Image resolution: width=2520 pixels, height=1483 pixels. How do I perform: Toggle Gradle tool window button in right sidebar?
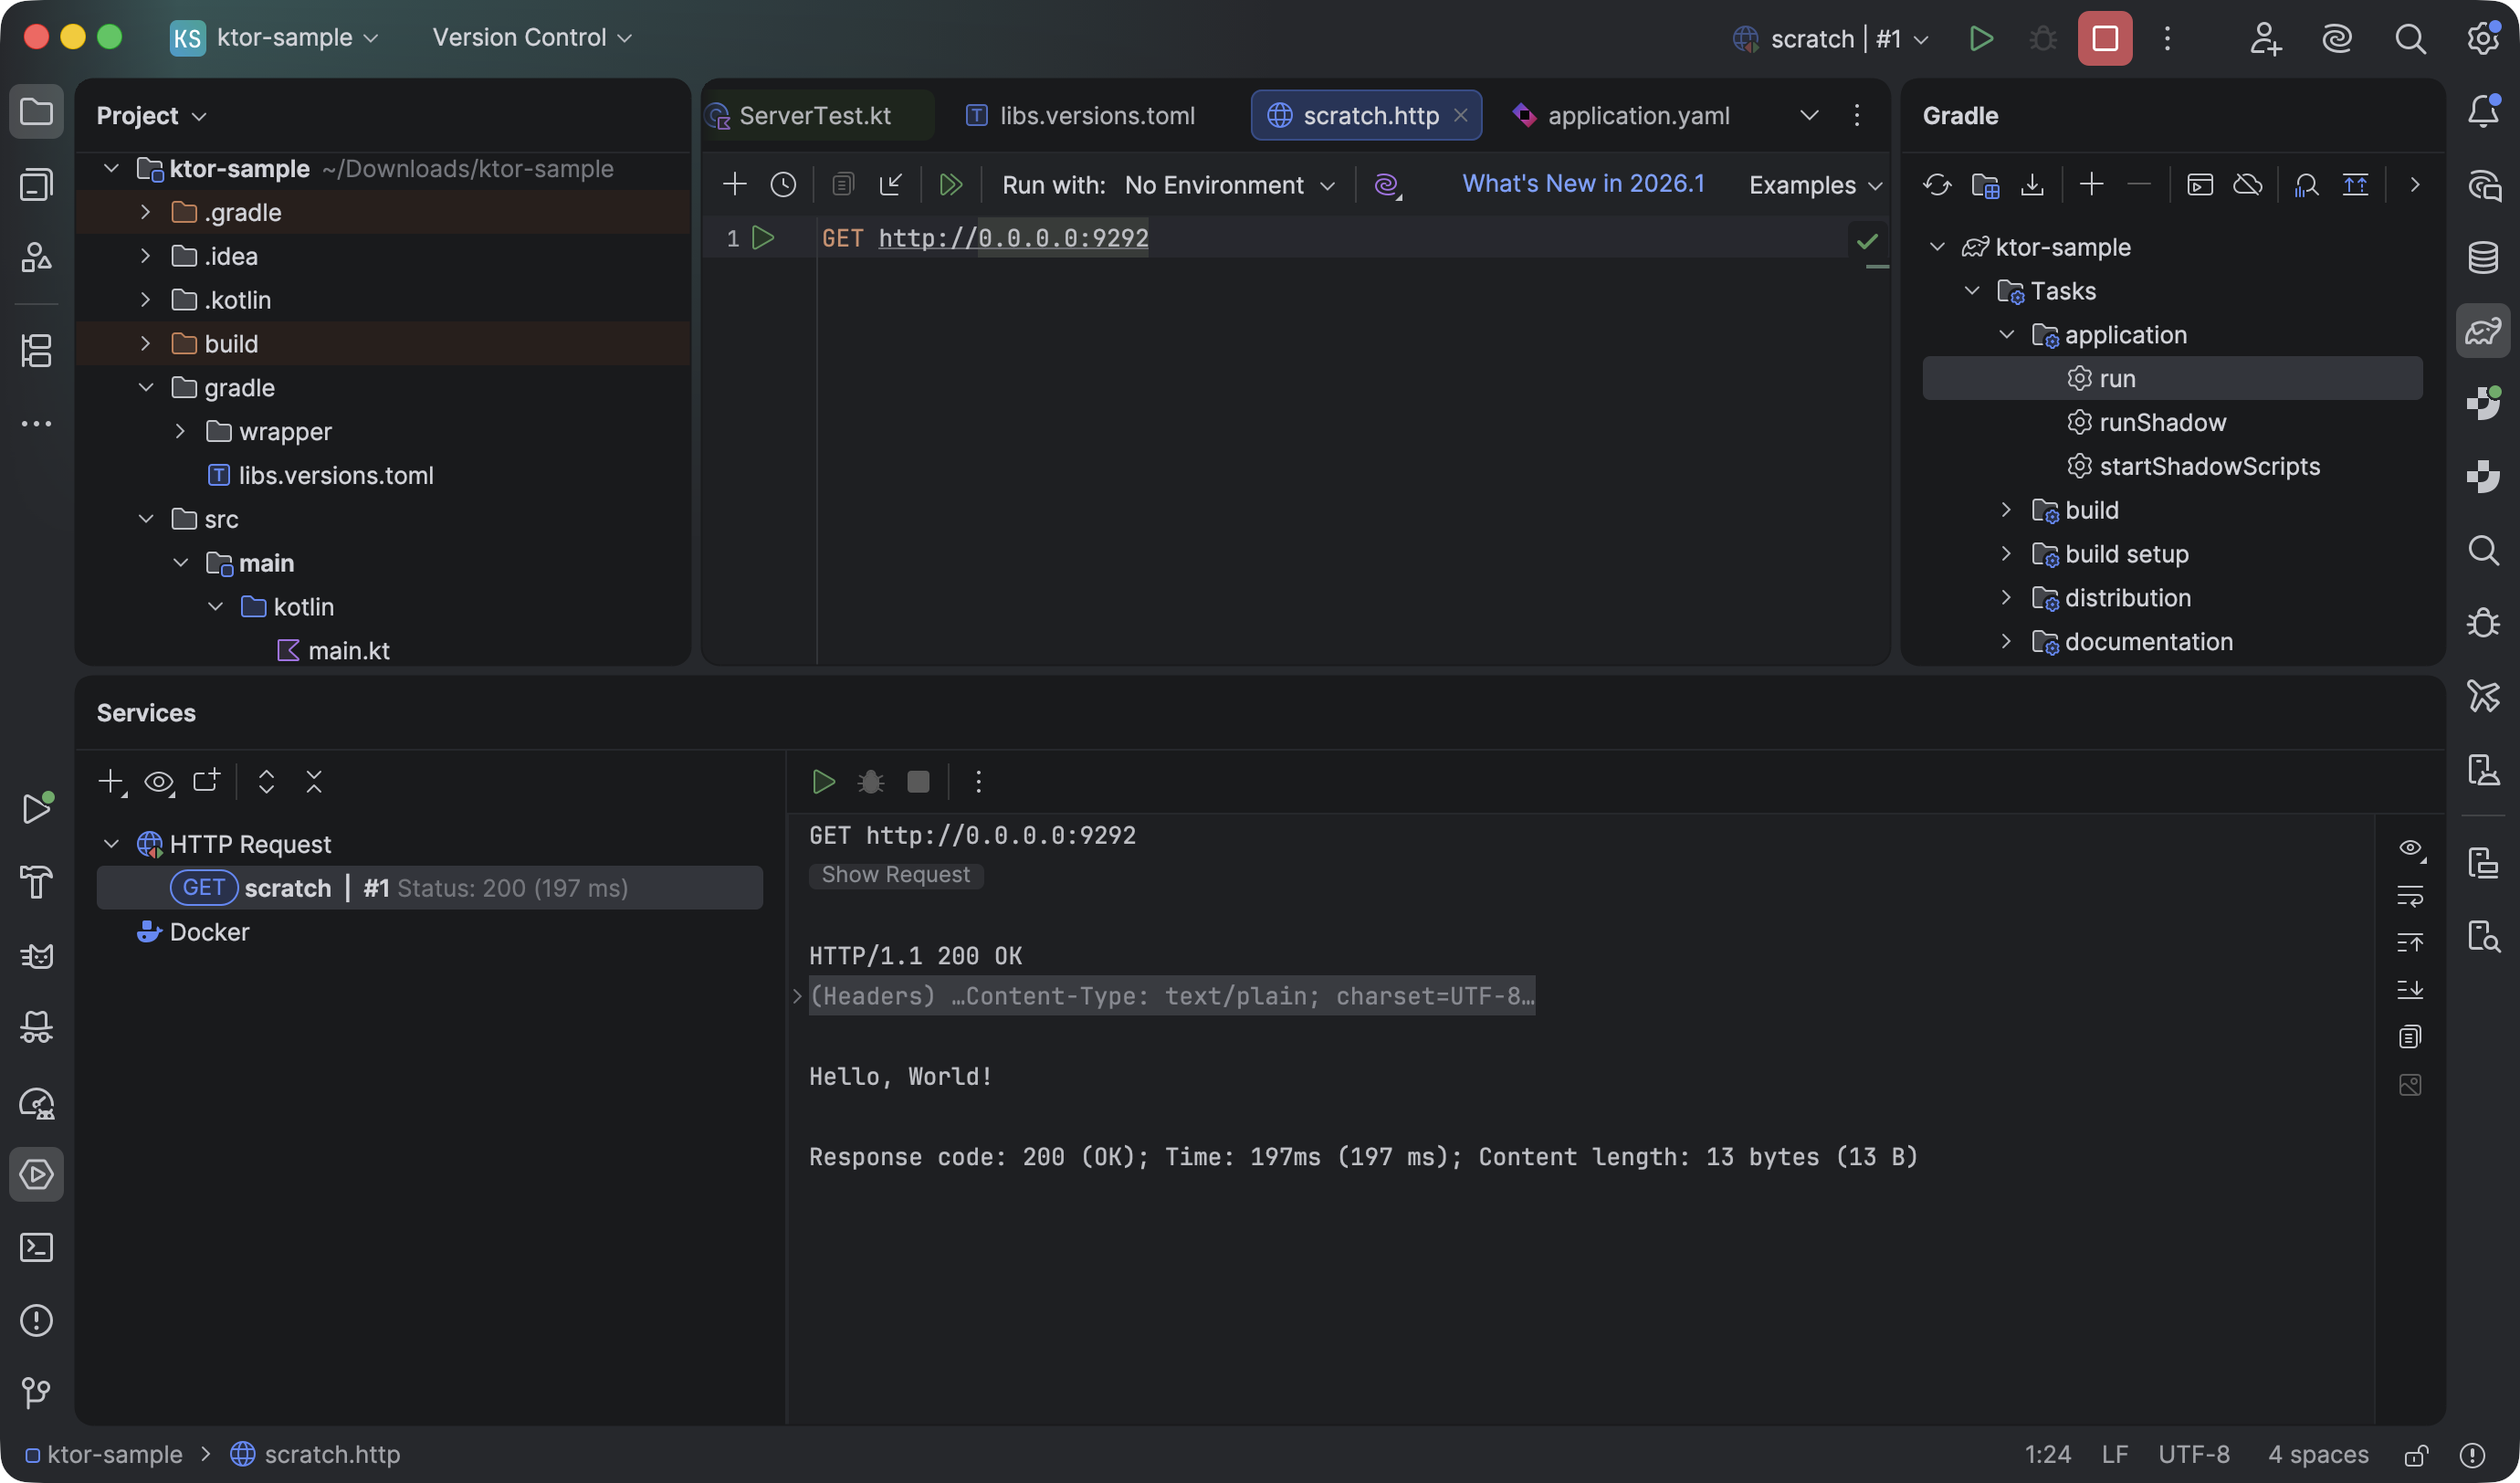(x=2483, y=330)
